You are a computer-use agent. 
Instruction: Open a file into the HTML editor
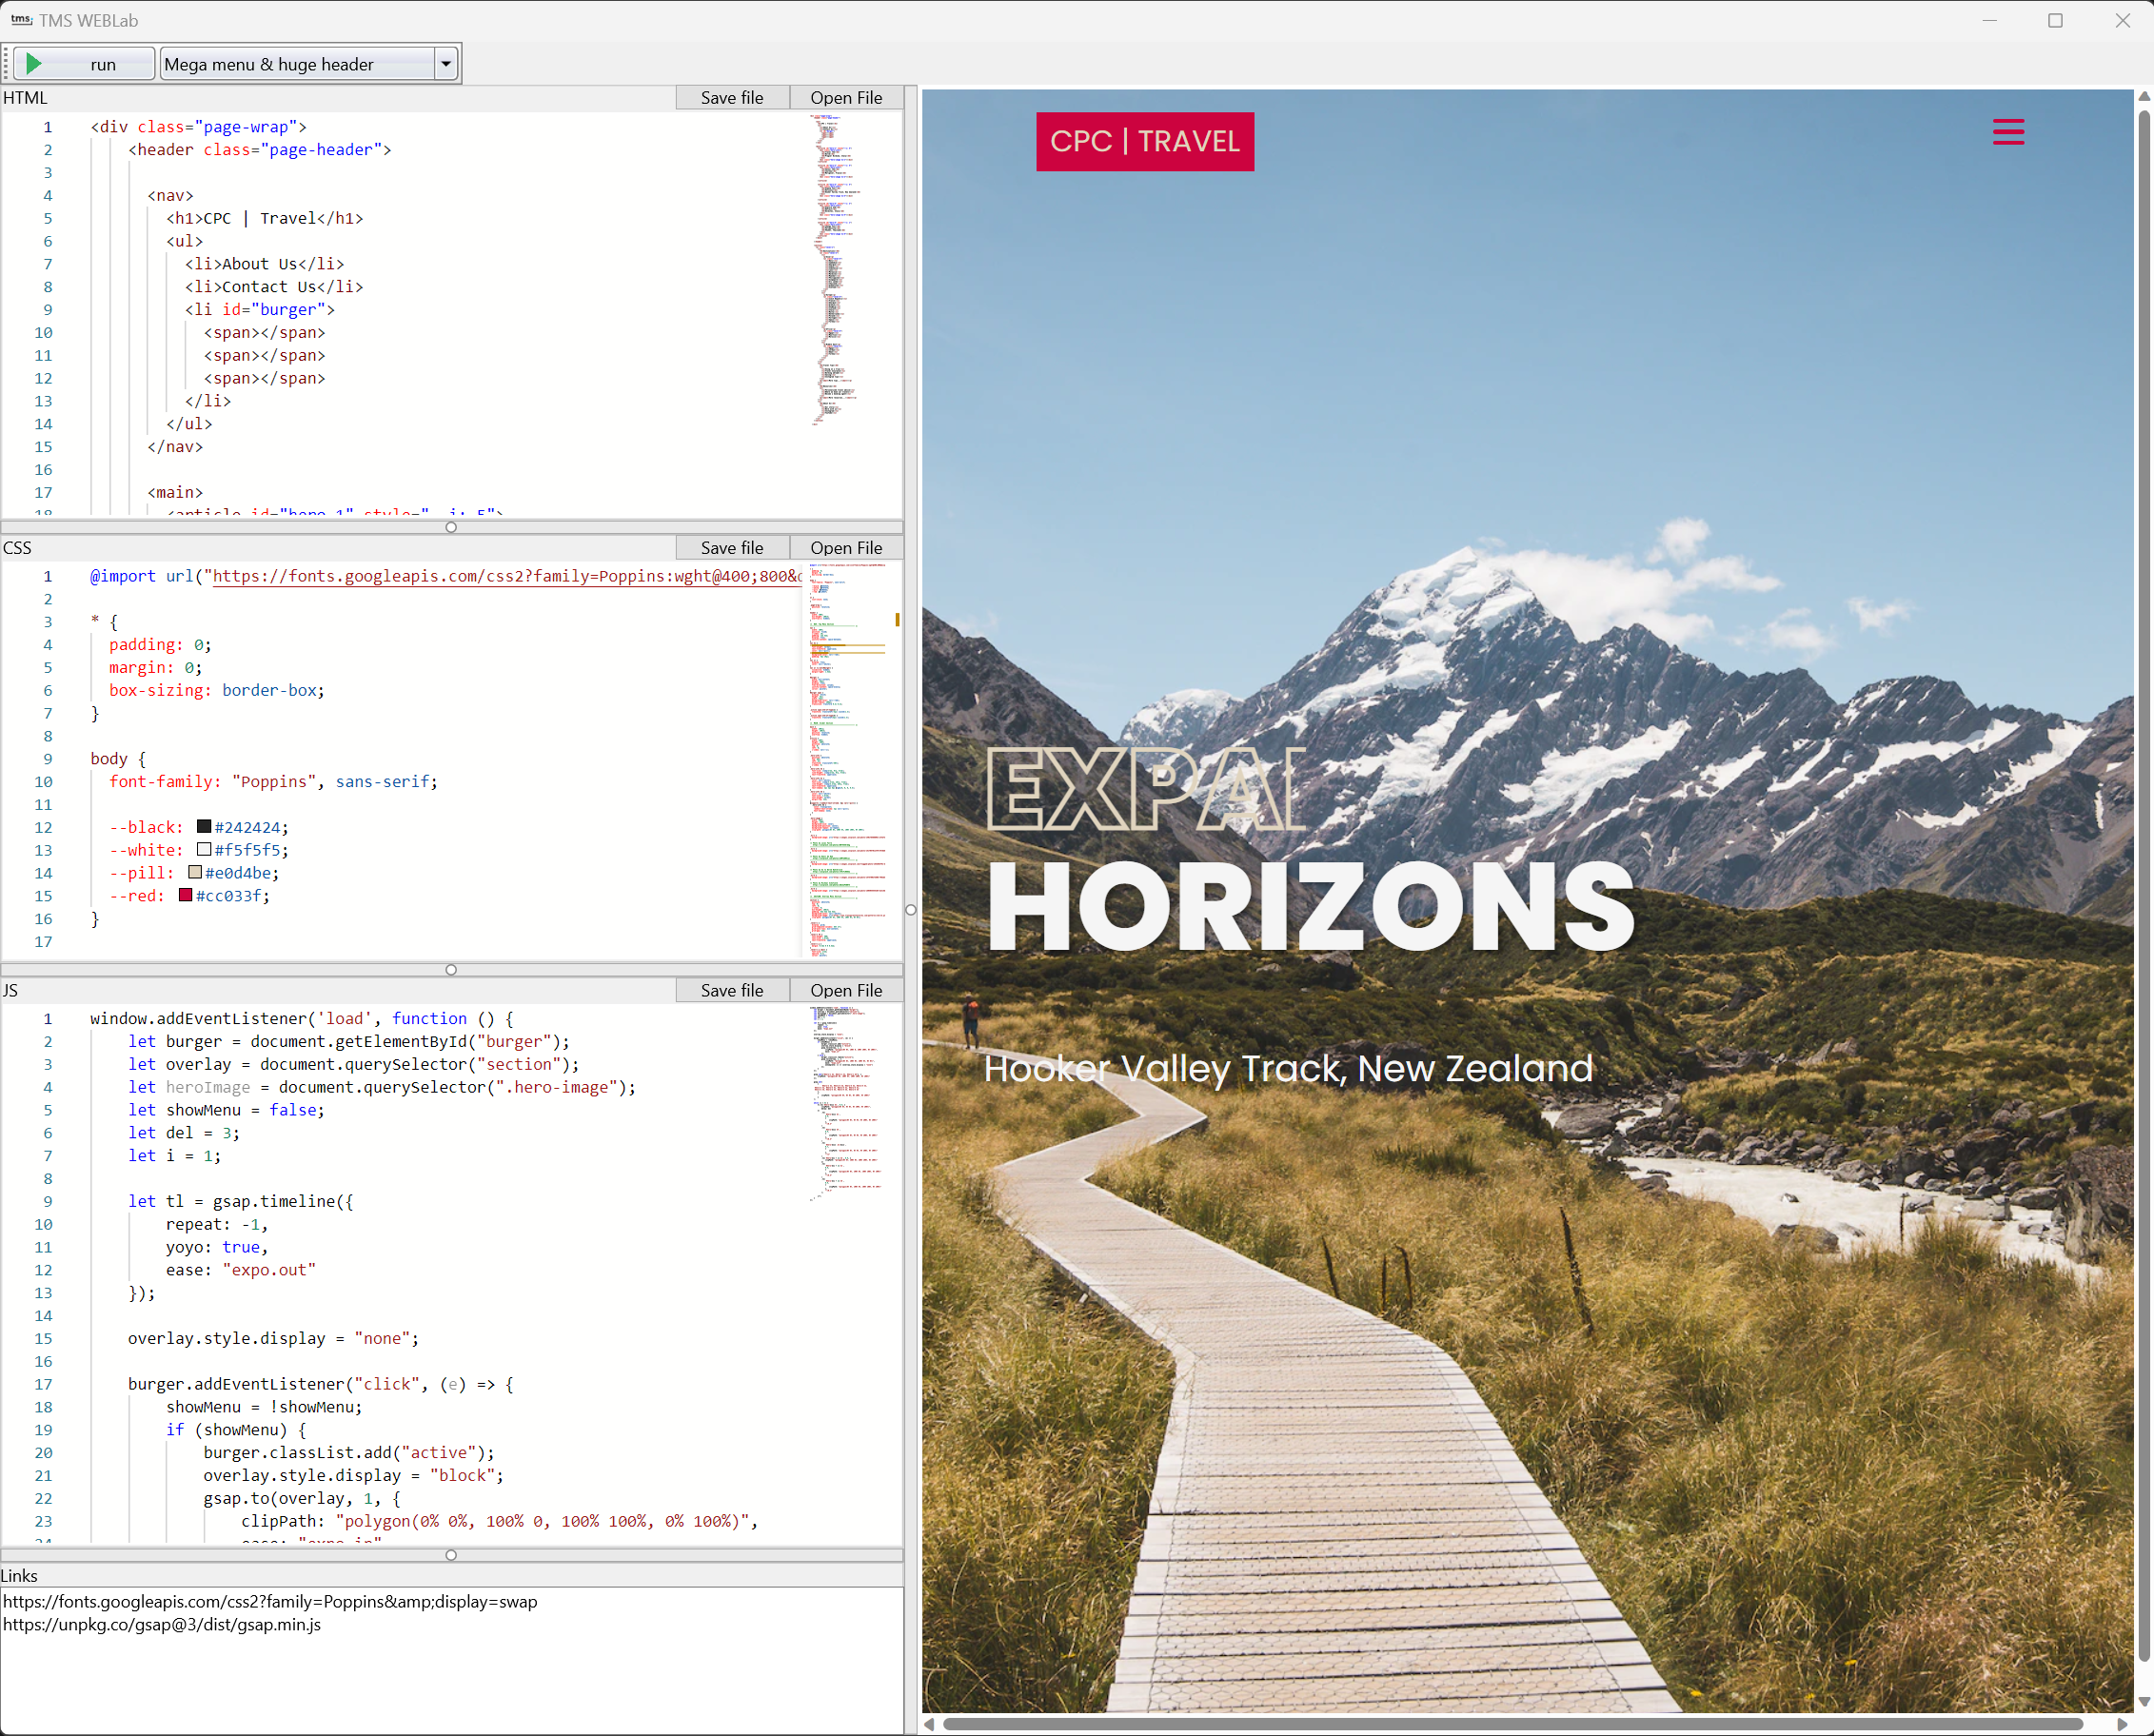[x=846, y=97]
